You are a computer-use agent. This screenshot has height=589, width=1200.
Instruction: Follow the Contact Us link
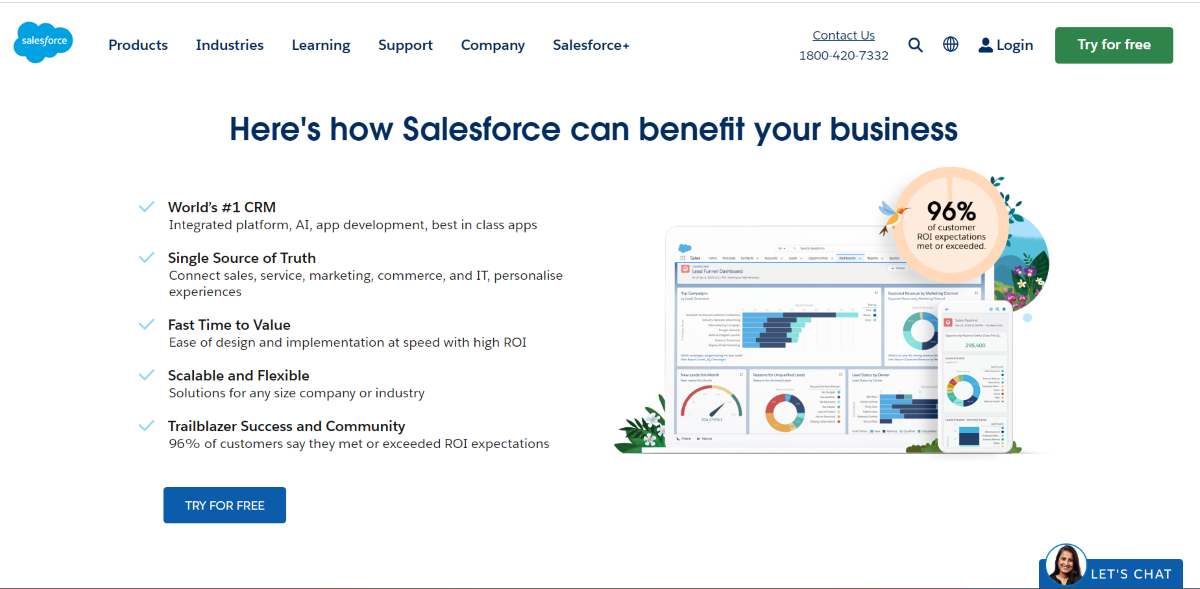click(x=843, y=35)
